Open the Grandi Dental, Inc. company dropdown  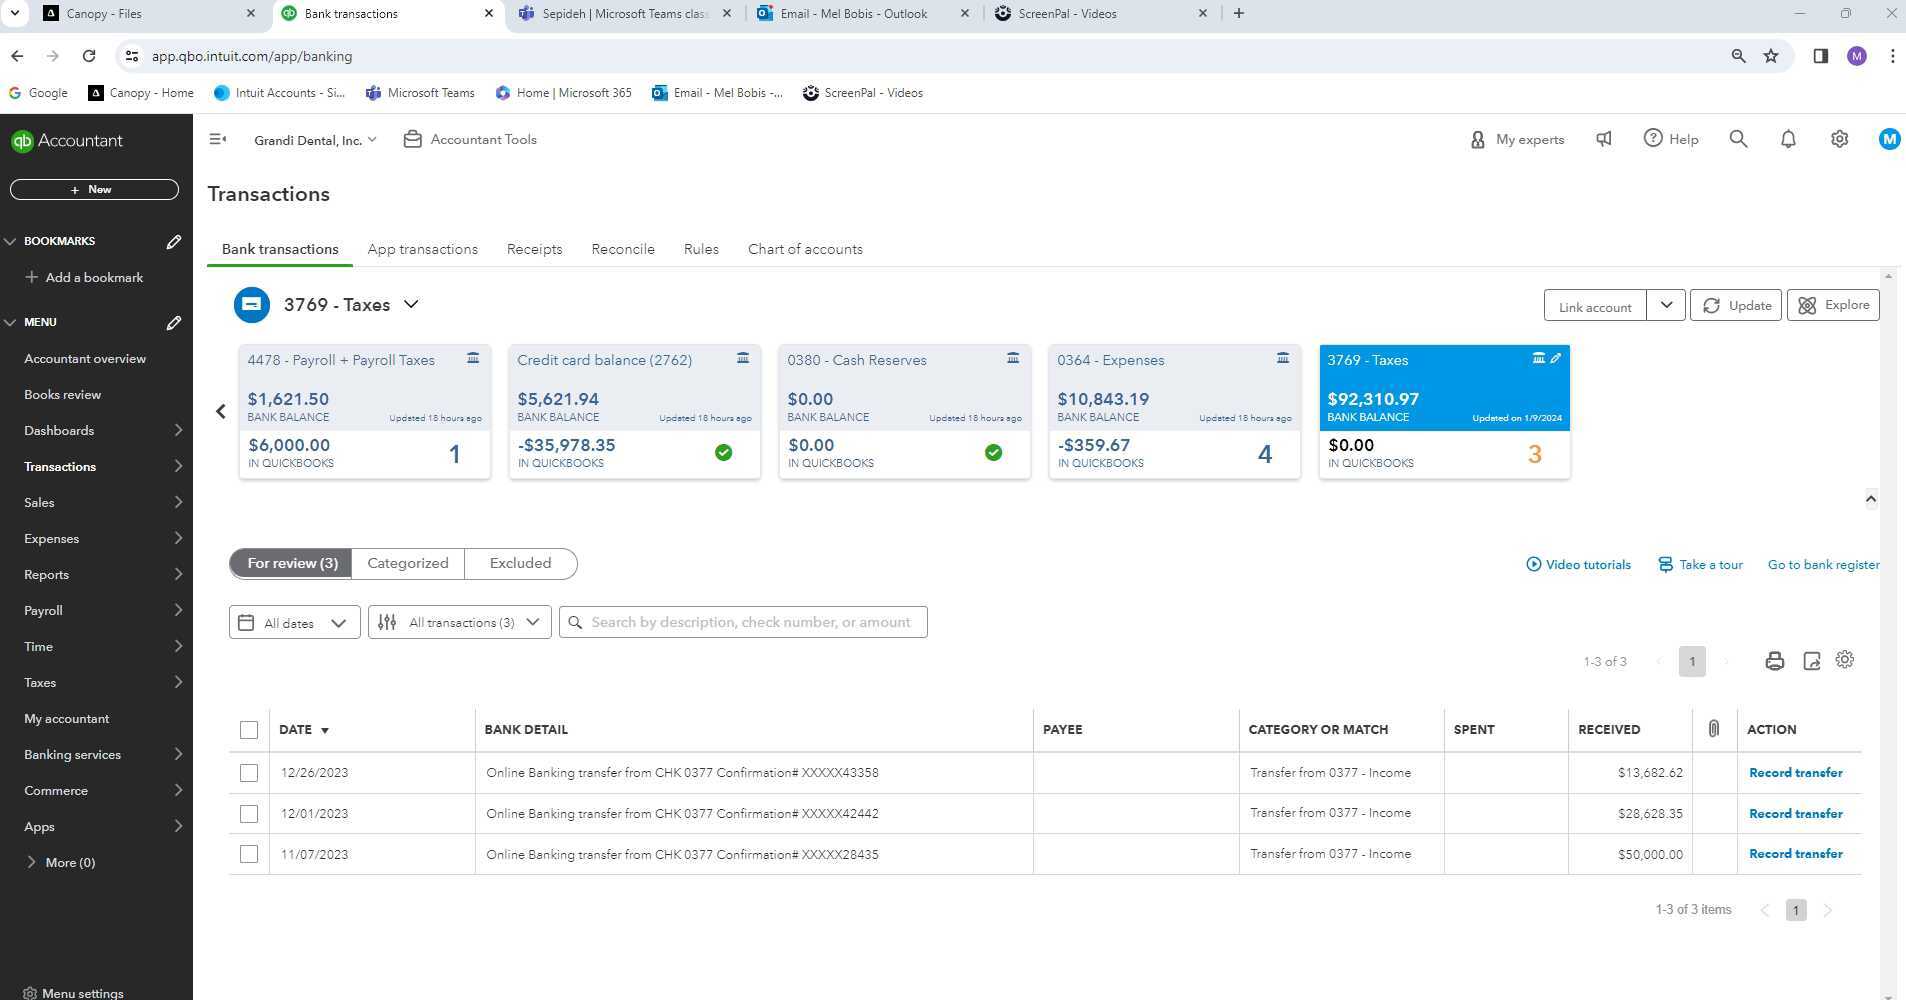coord(315,140)
